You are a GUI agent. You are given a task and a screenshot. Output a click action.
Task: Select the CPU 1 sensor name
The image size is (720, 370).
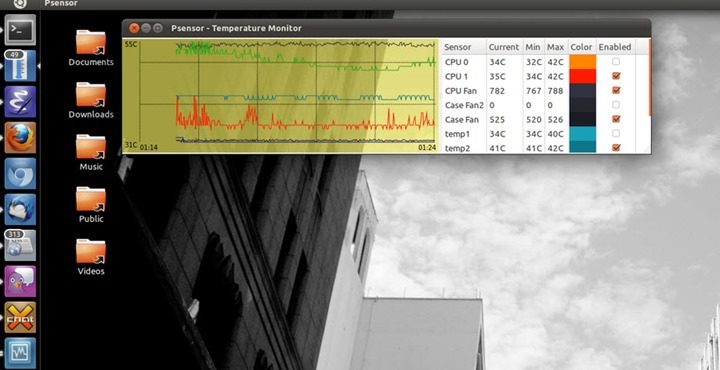tap(457, 76)
